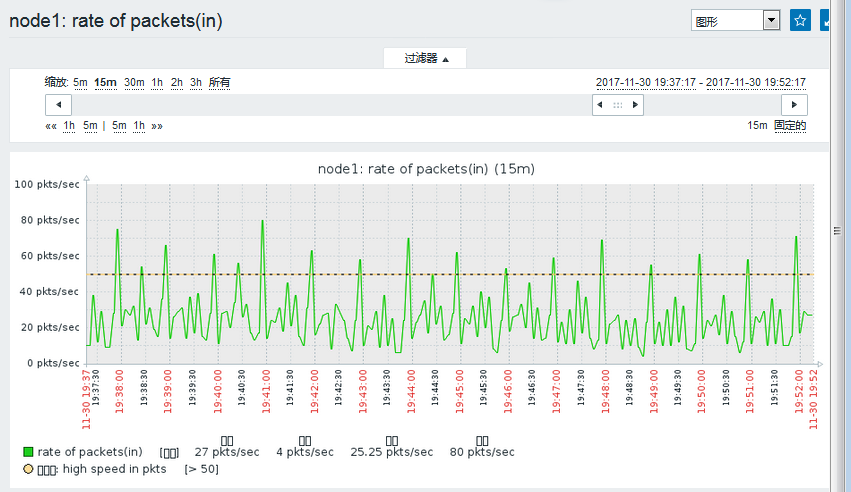Click the date range timestamp link
Screen dimensions: 851x492
pos(701,82)
